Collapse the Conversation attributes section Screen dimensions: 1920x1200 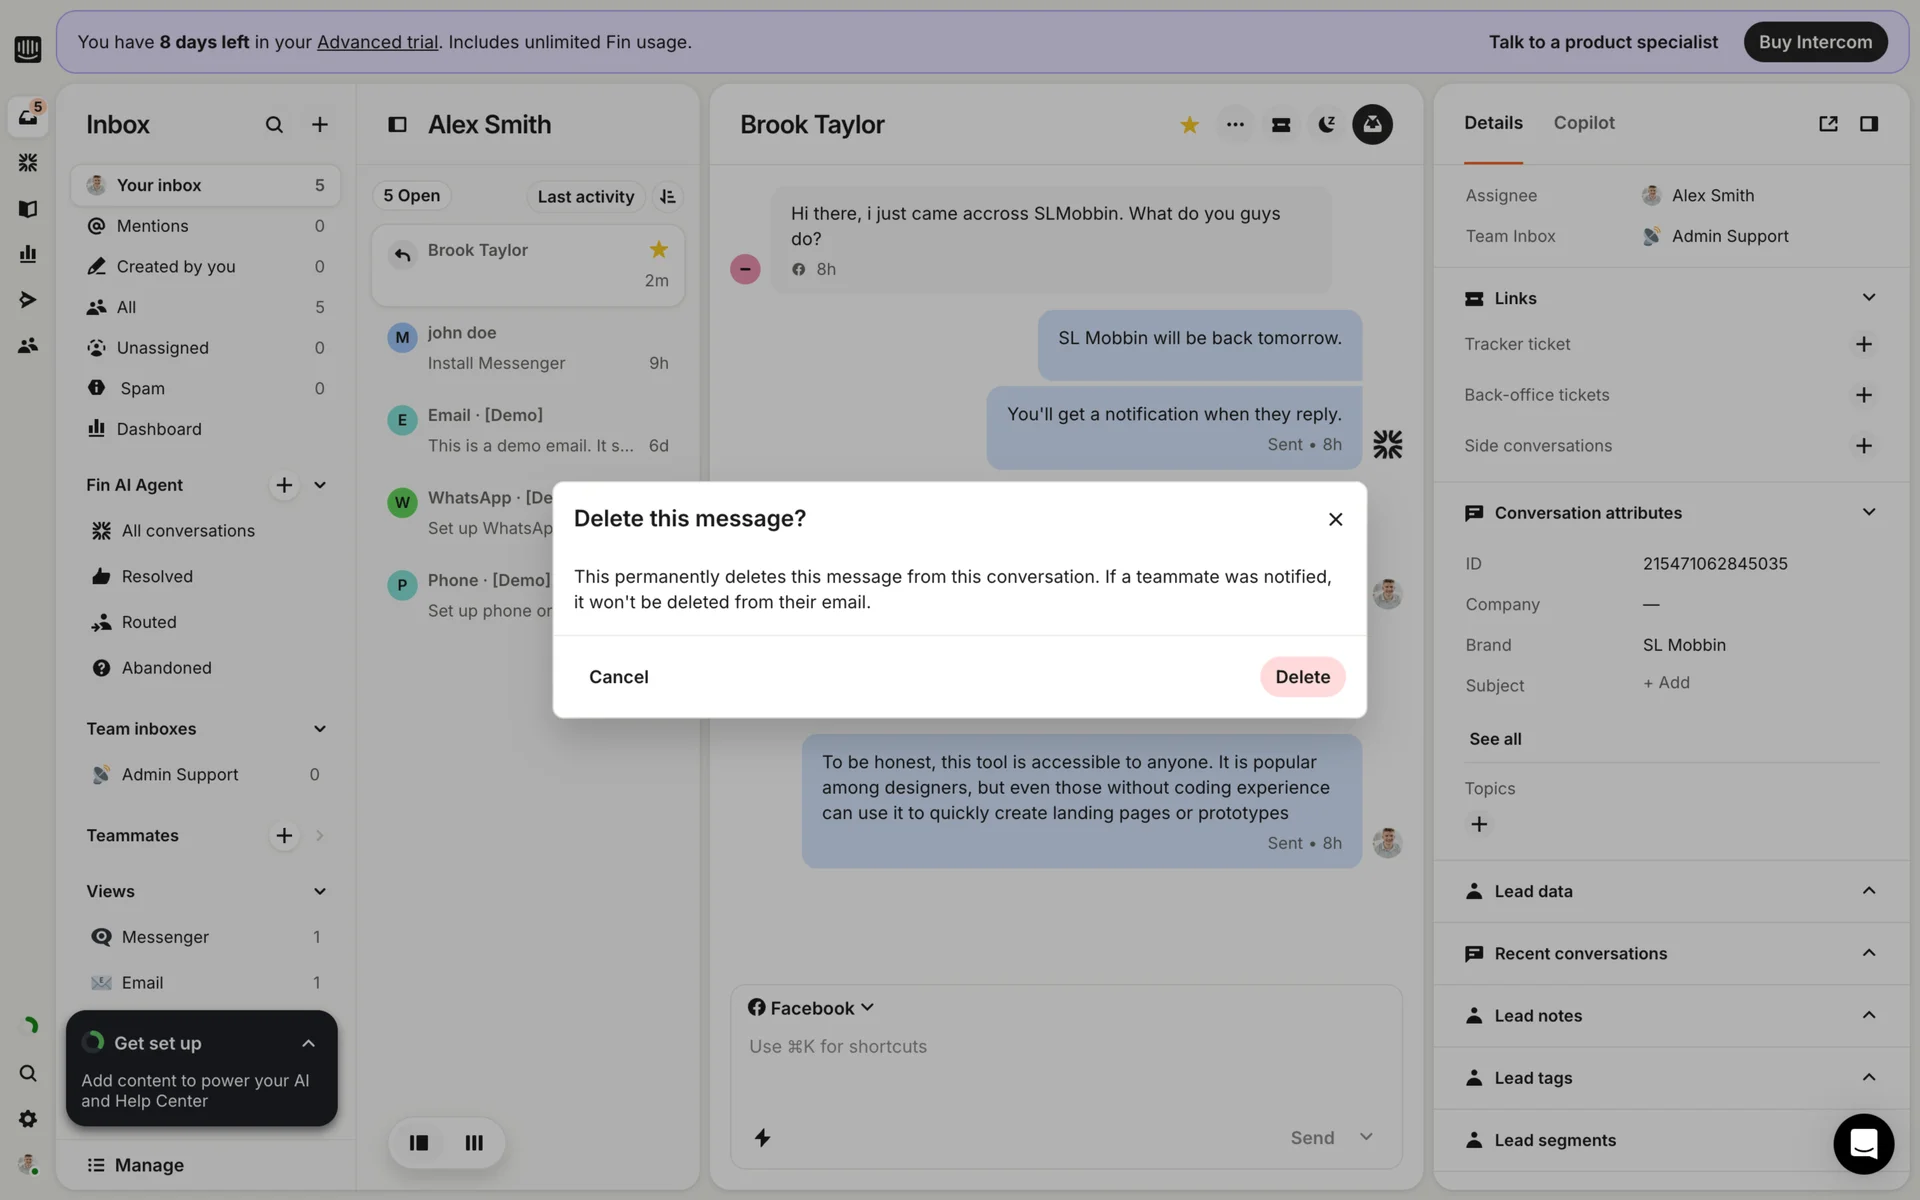click(1868, 513)
